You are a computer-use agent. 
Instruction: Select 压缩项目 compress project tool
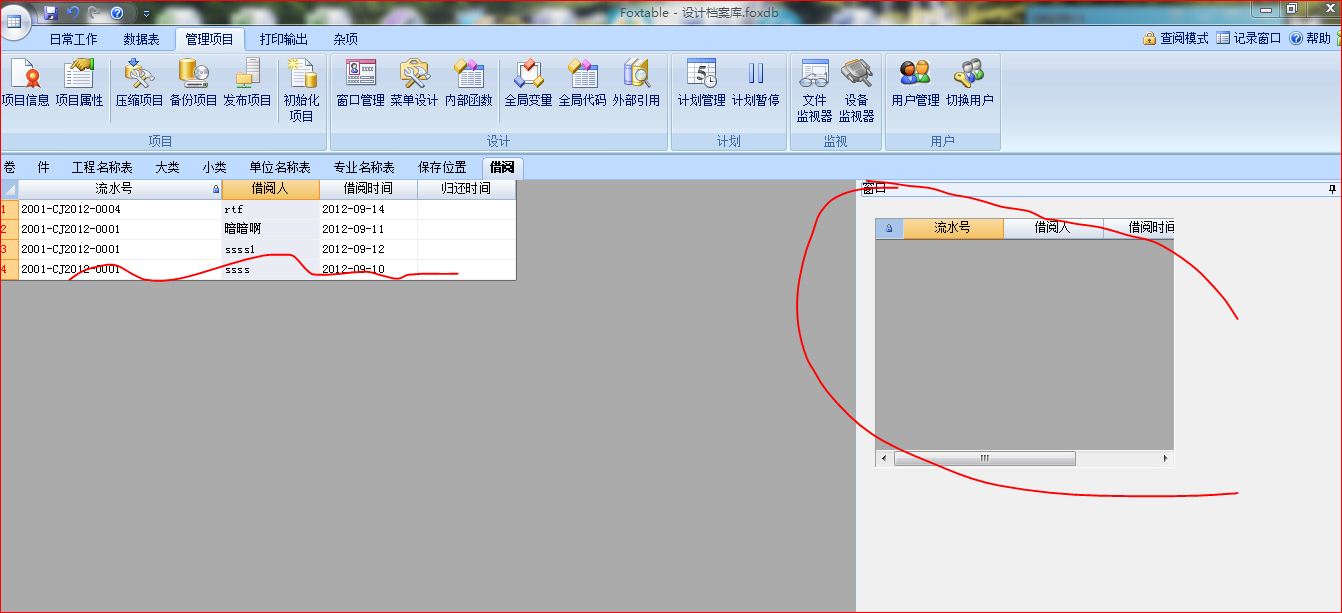tap(139, 83)
